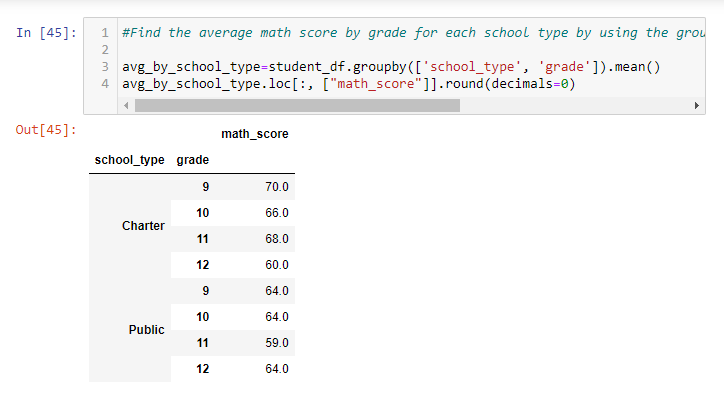Click the Charter row label

(143, 226)
